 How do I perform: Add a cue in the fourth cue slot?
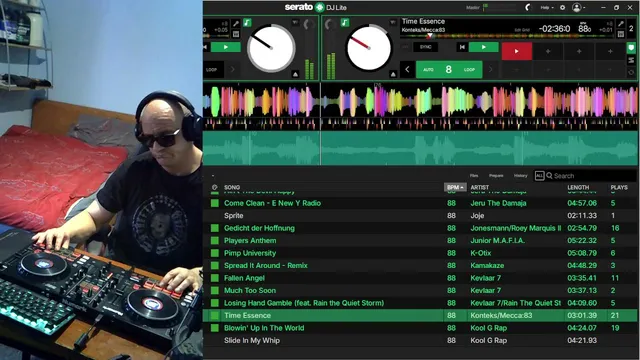tap(610, 51)
